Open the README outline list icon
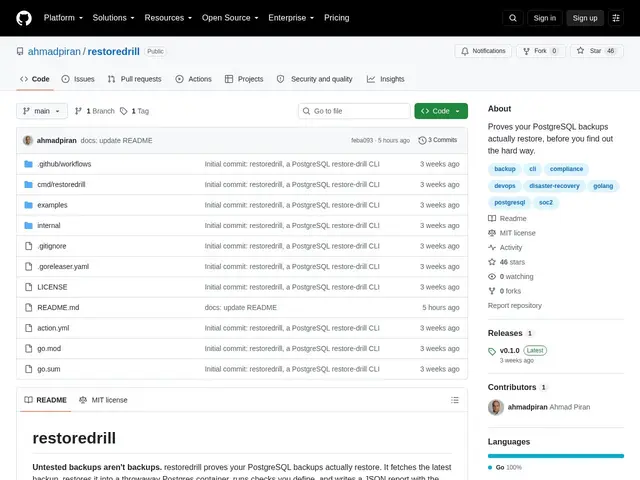This screenshot has width=640, height=480. [455, 400]
